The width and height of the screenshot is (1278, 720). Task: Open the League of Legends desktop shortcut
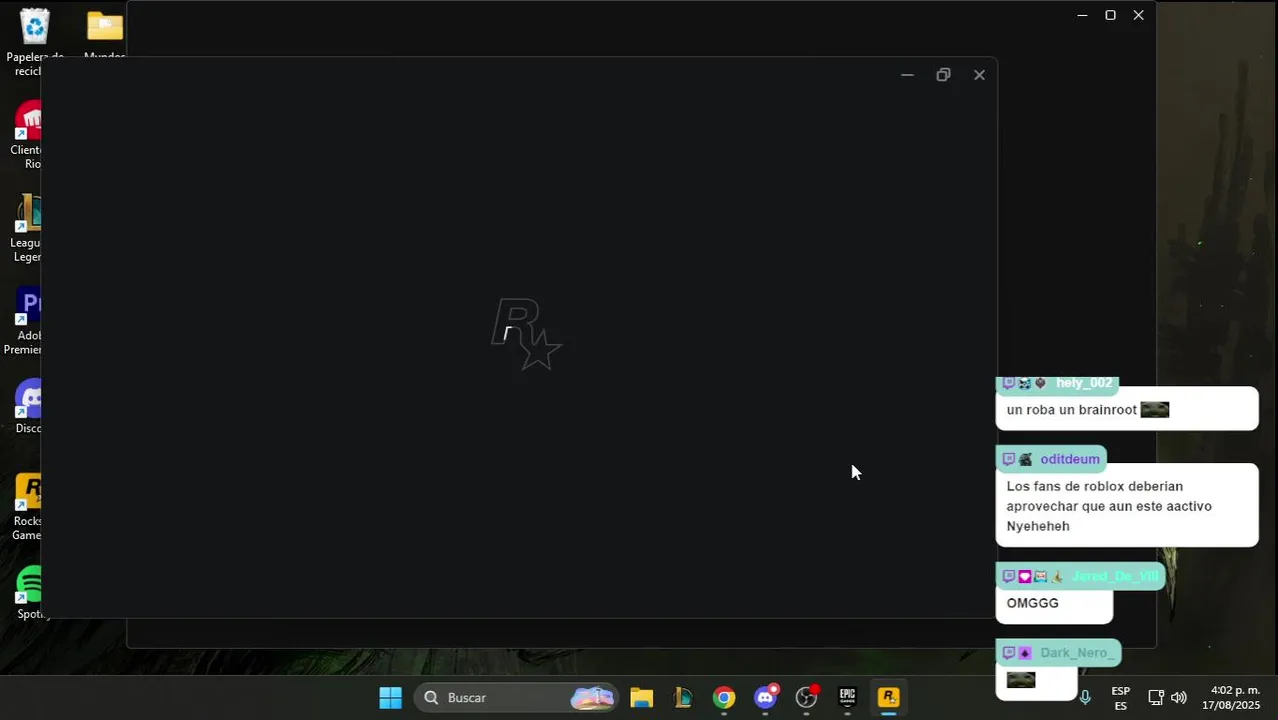point(28,228)
